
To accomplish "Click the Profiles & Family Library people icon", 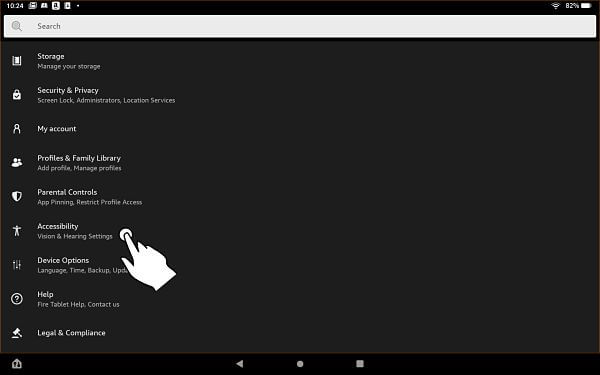I will pyautogui.click(x=17, y=163).
